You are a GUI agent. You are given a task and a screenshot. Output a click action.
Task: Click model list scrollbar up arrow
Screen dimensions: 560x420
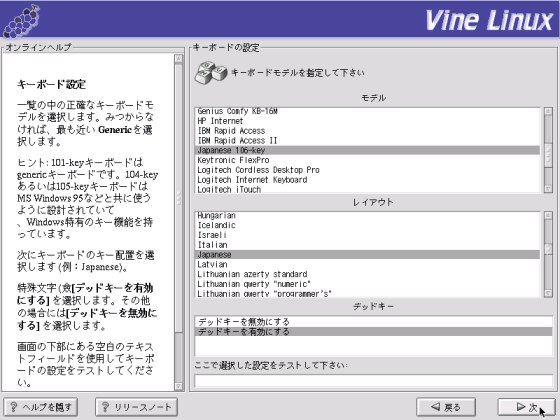548,111
